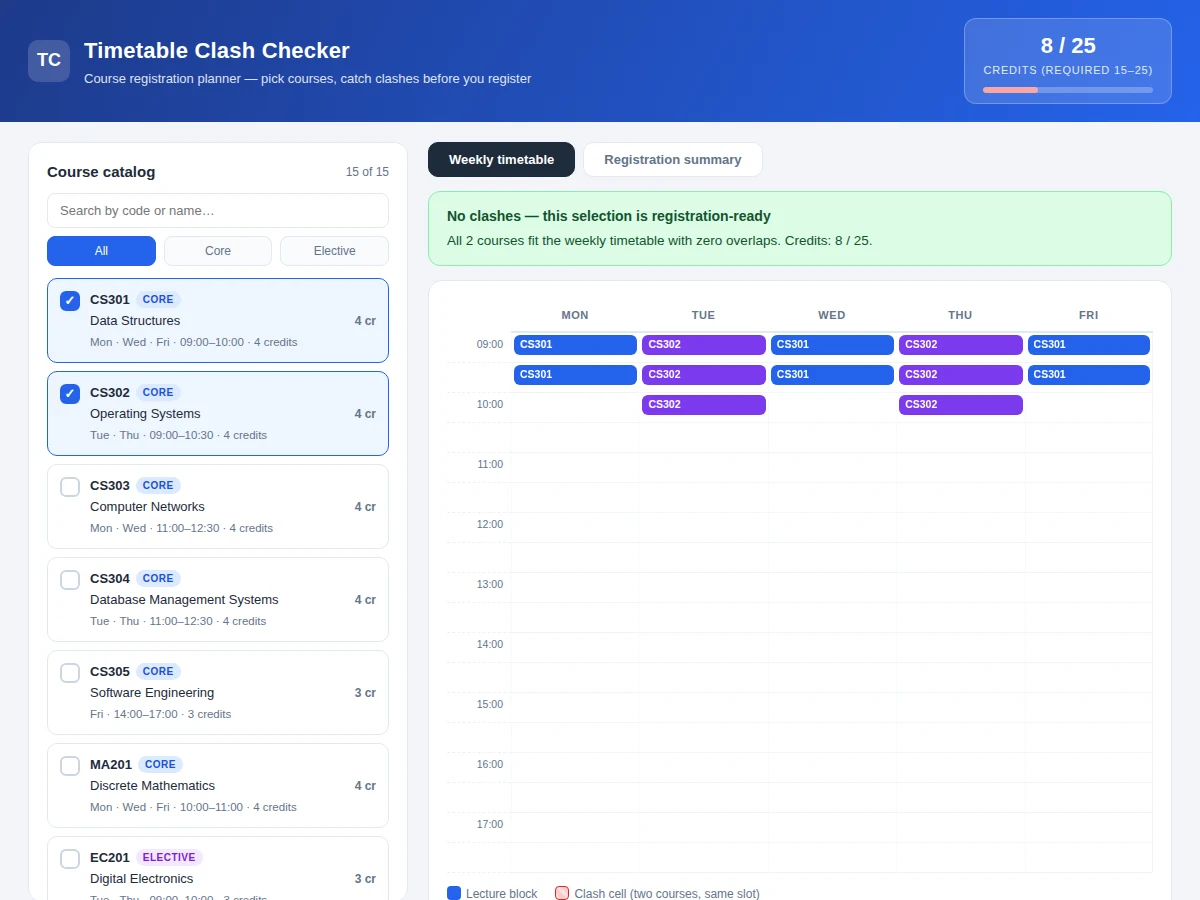Filter the catalog by Core courses
This screenshot has height=900, width=1200.
coord(218,251)
